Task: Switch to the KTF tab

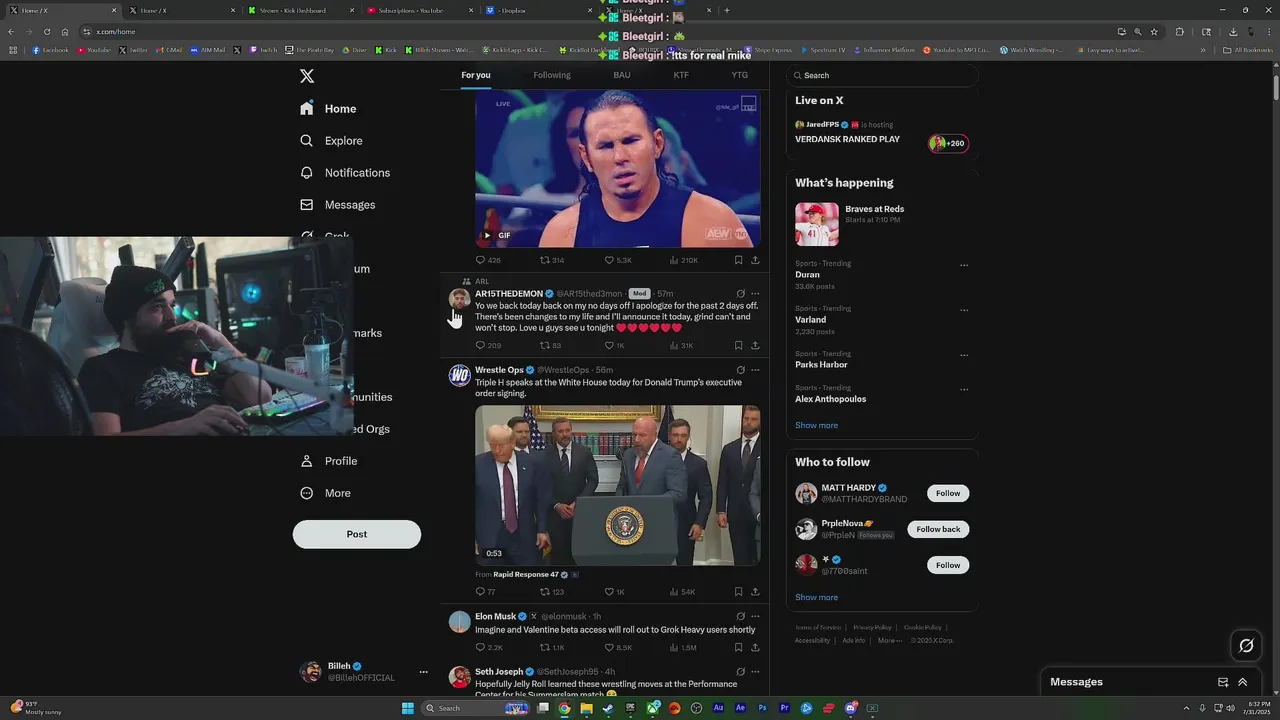Action: (x=681, y=75)
